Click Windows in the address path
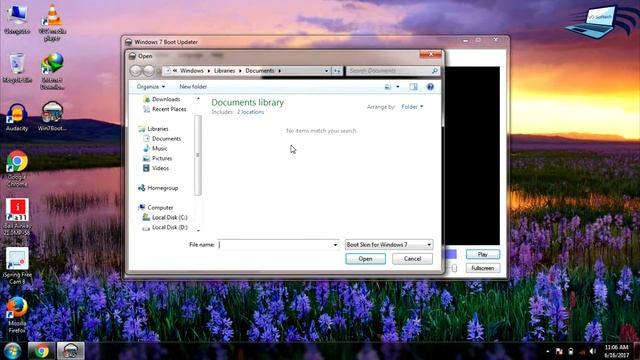Viewport: 640px width, 360px height. 191,71
